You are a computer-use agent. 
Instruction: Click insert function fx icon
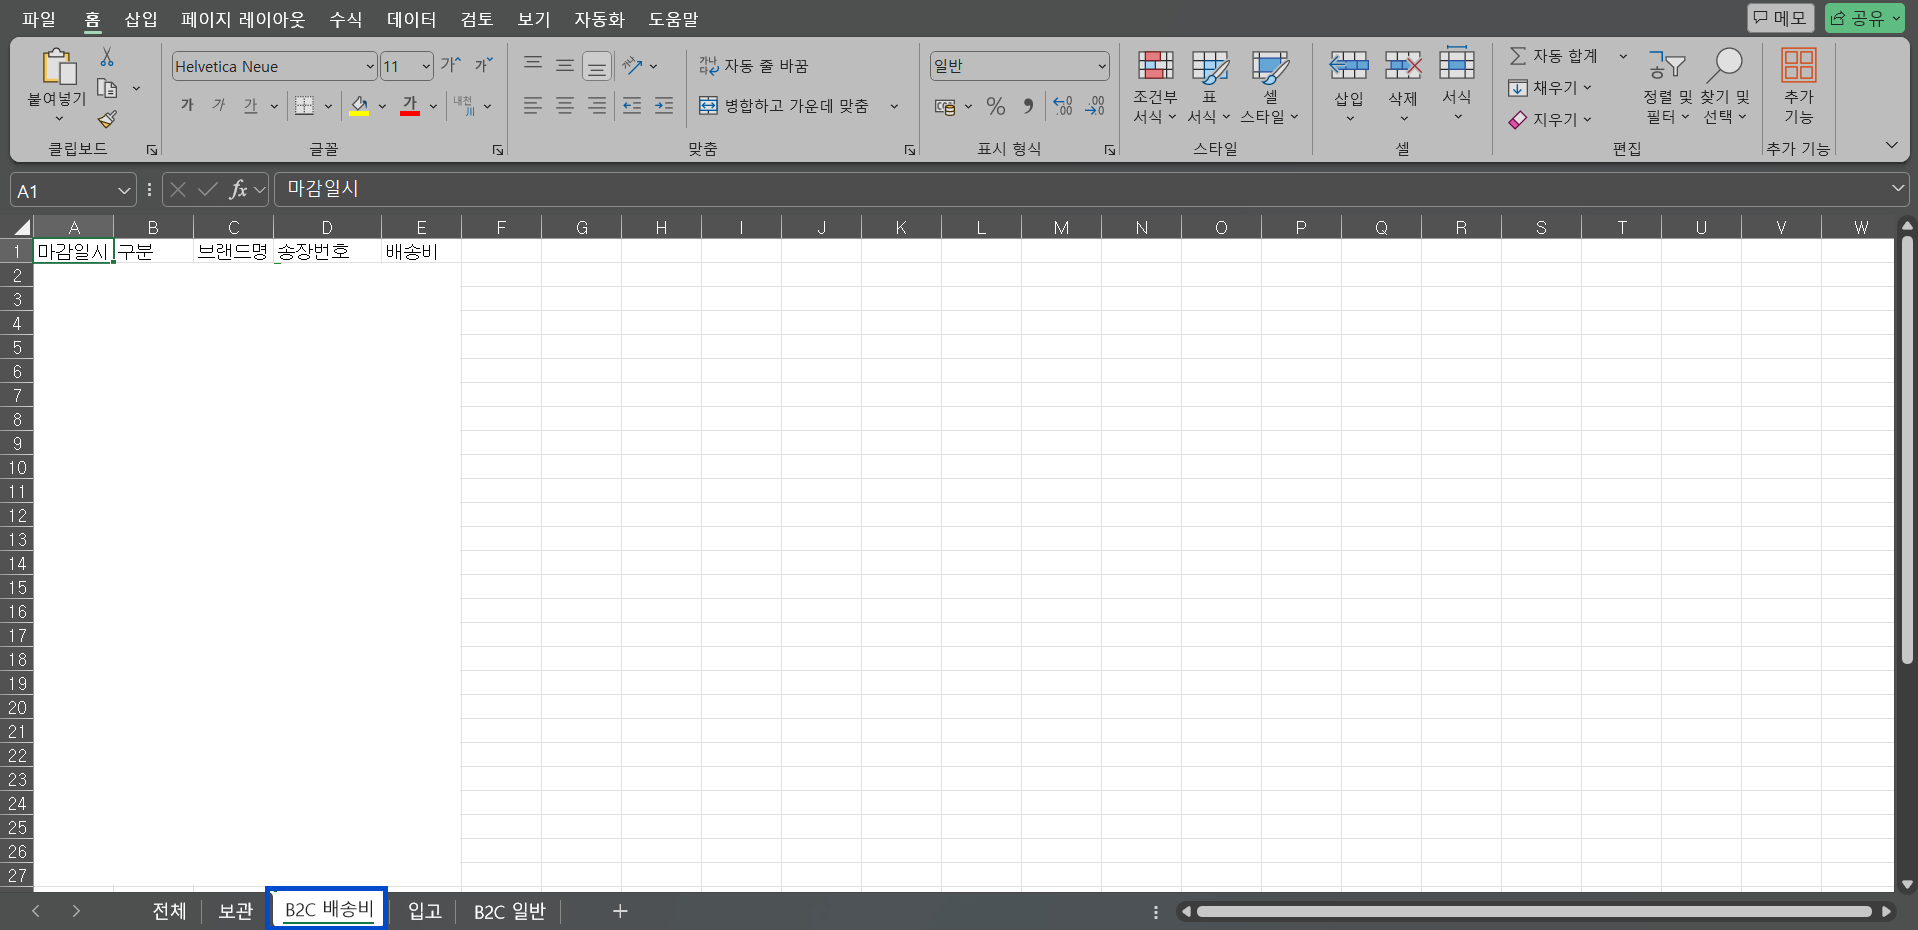click(x=238, y=189)
